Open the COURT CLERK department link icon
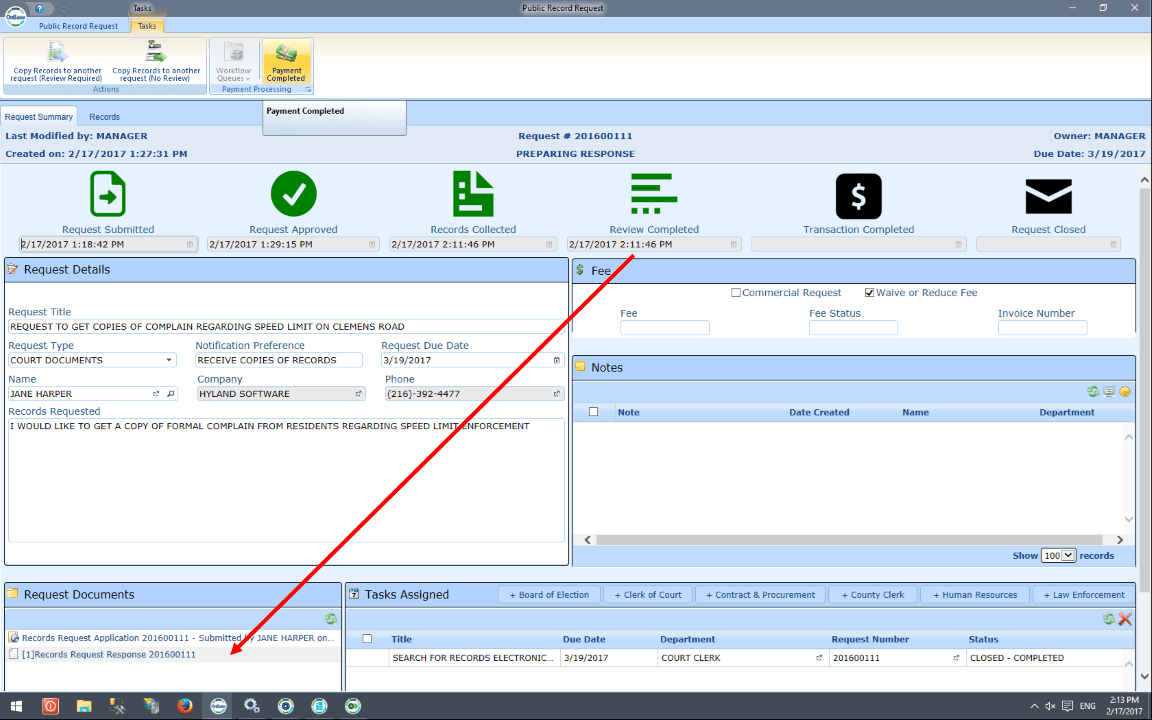1152x720 pixels. pyautogui.click(x=818, y=658)
